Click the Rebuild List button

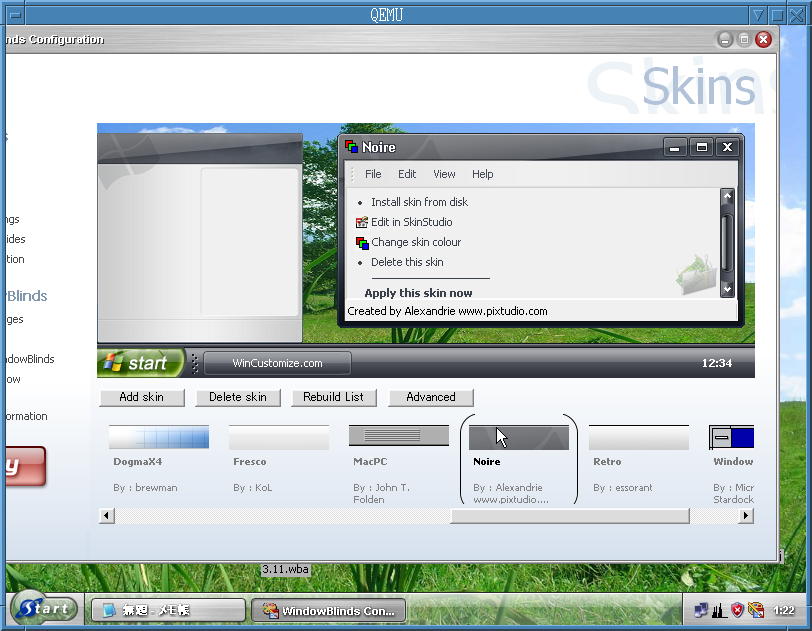click(334, 397)
